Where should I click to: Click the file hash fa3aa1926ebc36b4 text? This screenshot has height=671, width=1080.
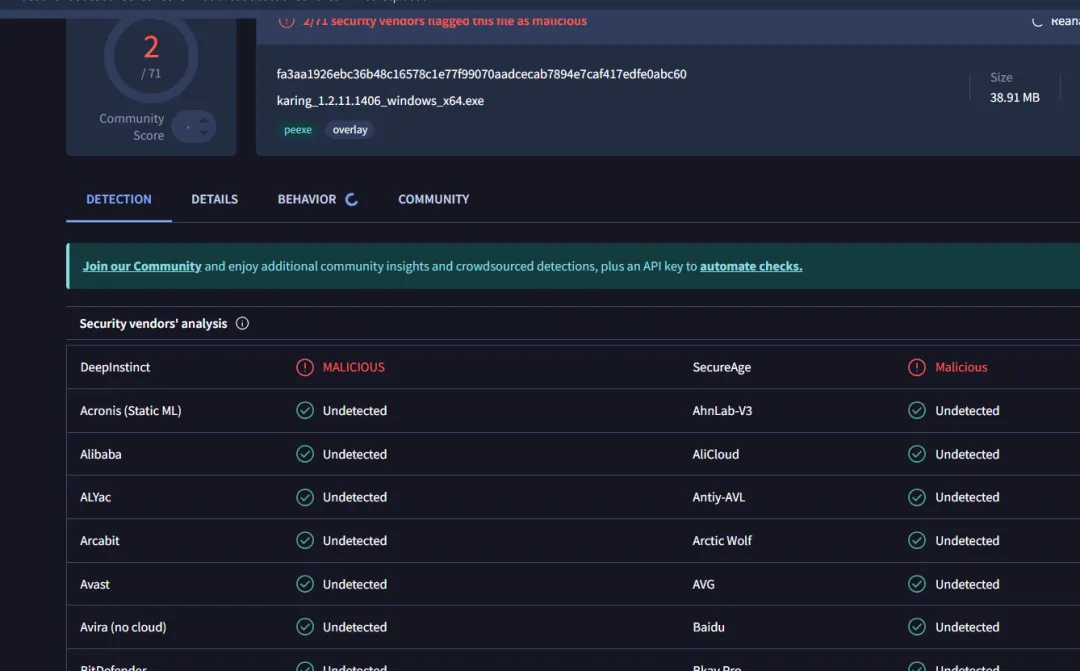(x=481, y=74)
